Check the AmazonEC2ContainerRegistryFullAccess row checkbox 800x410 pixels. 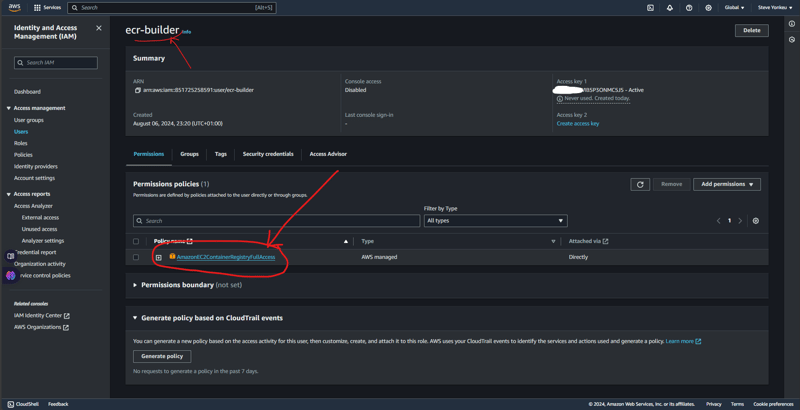point(136,257)
